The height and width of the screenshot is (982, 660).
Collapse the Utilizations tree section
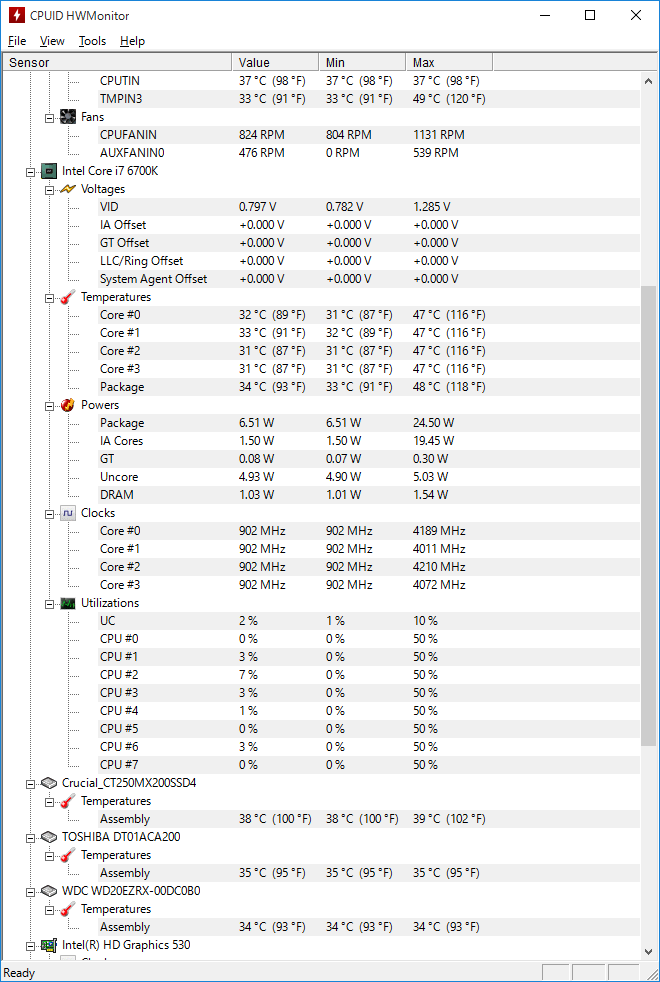click(50, 603)
